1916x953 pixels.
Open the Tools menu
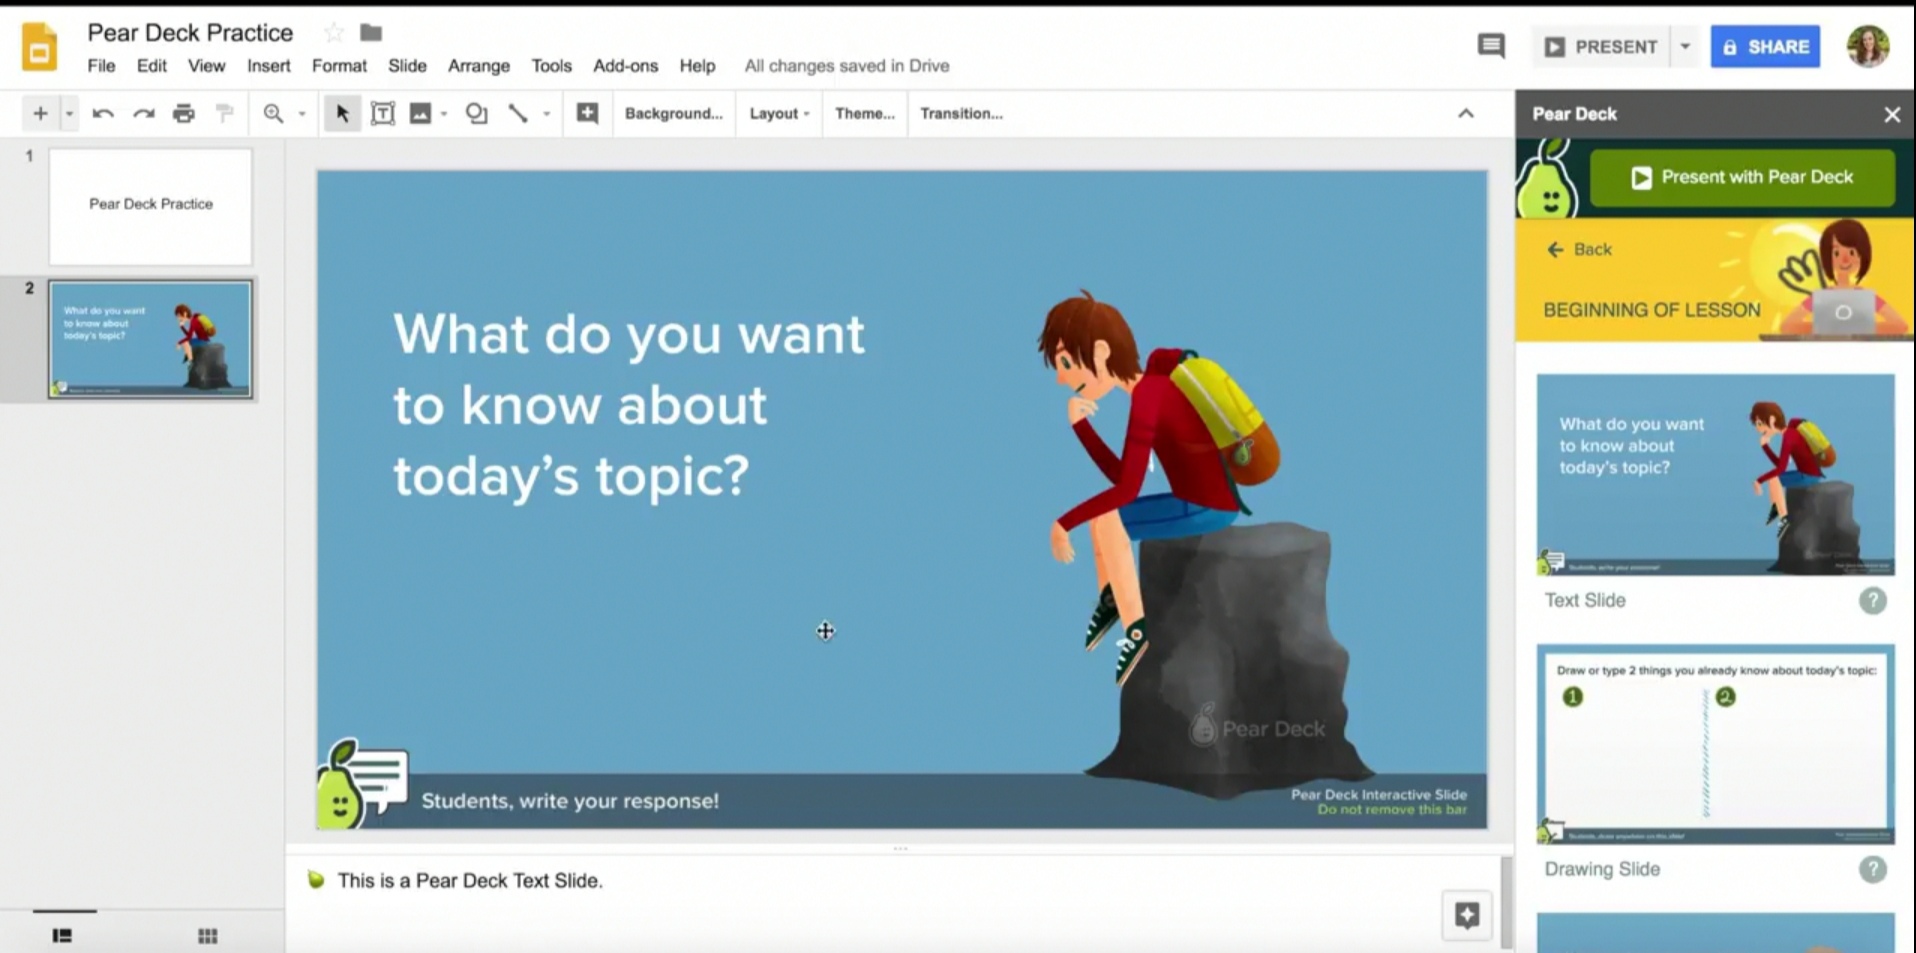551,66
